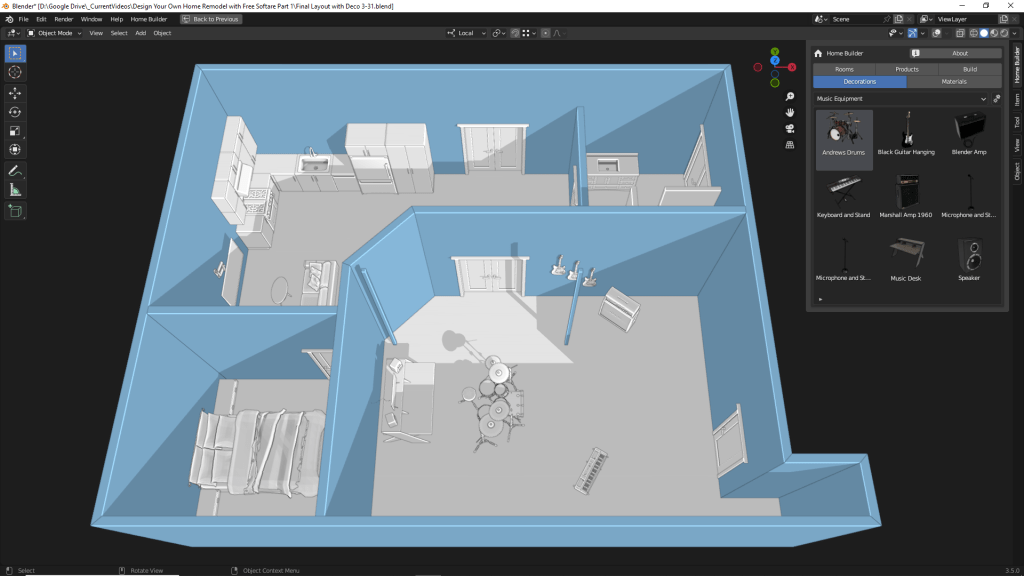
Task: Select the Move tool in the toolbar
Action: [x=15, y=92]
